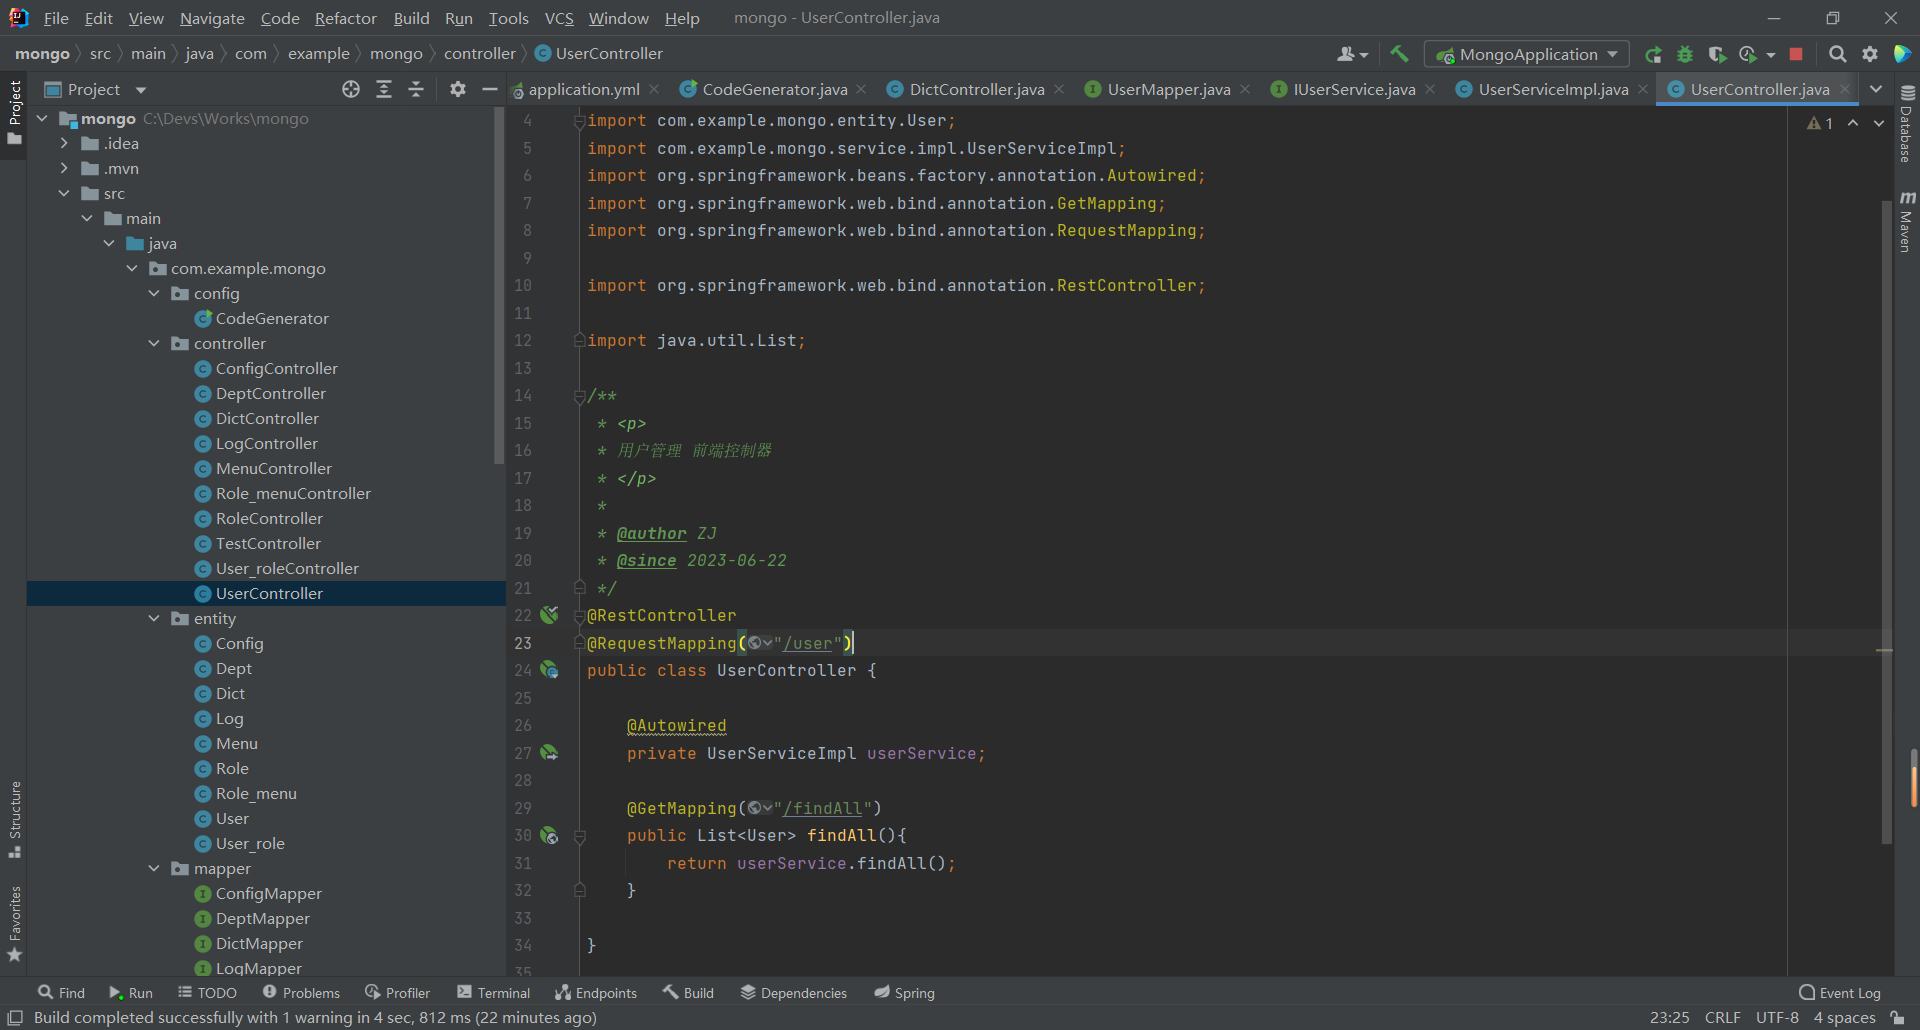Switch to the UserServiceImpl.java tab
The width and height of the screenshot is (1920, 1030).
click(1552, 89)
